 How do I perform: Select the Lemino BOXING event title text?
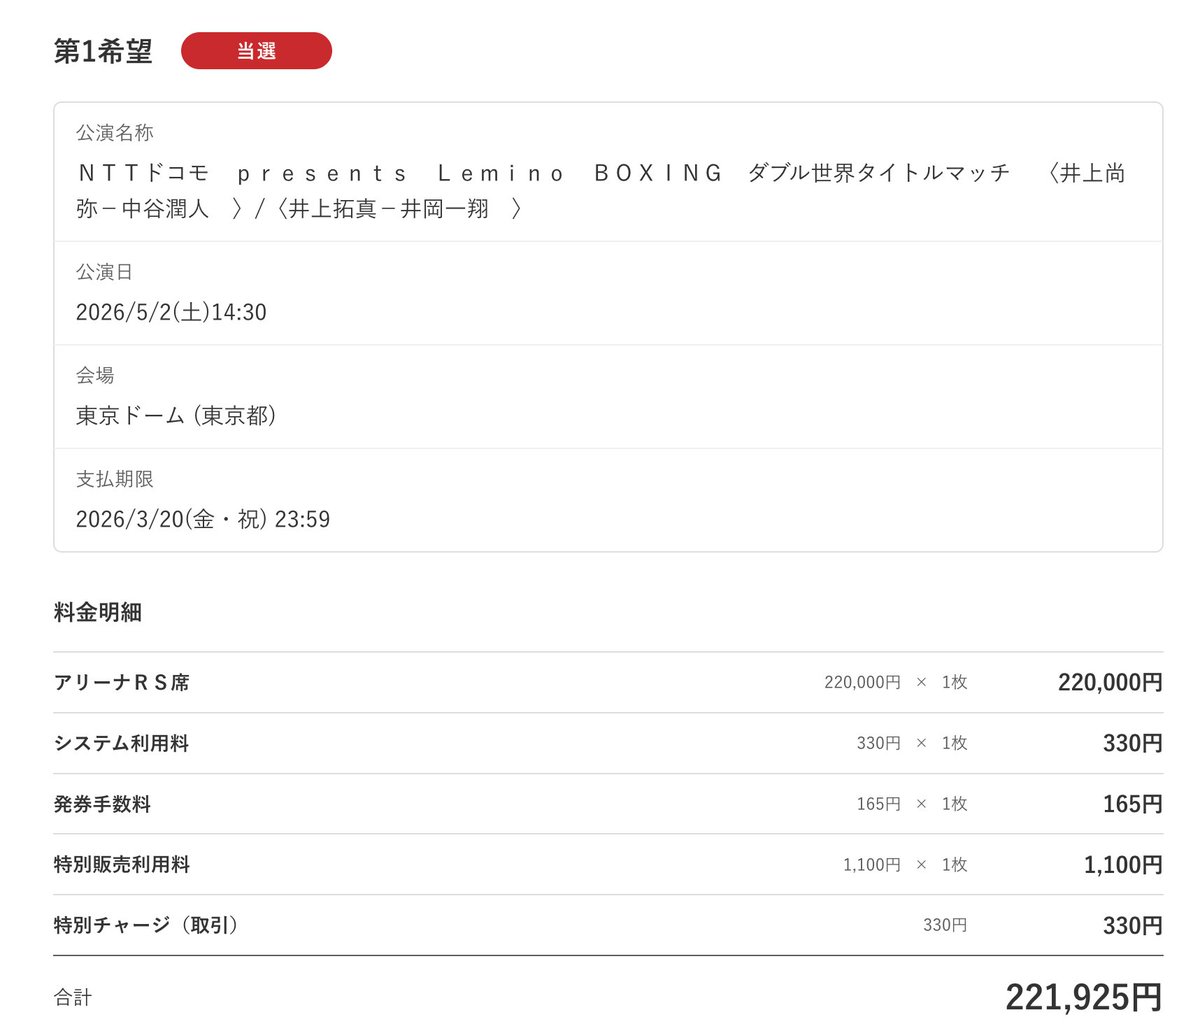coord(601,191)
